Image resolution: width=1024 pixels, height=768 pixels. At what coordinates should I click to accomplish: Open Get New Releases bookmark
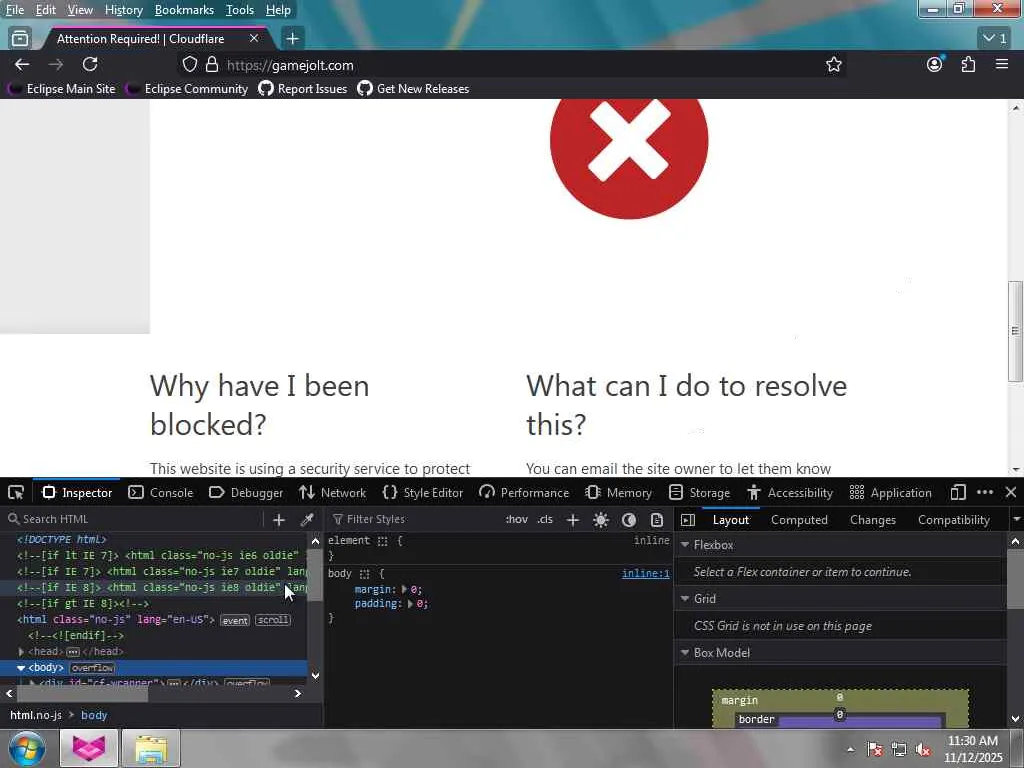413,89
